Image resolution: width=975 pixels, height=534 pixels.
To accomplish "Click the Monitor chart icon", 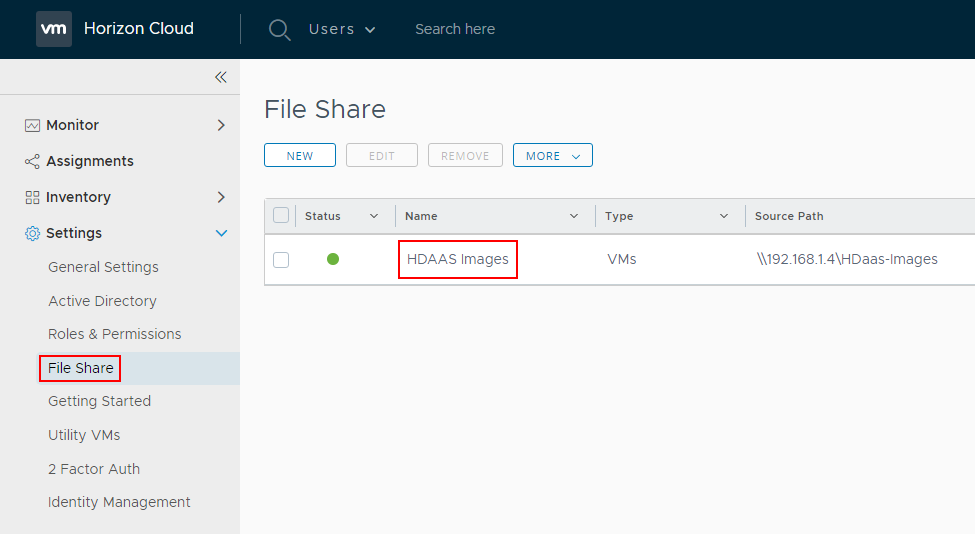I will pos(32,125).
